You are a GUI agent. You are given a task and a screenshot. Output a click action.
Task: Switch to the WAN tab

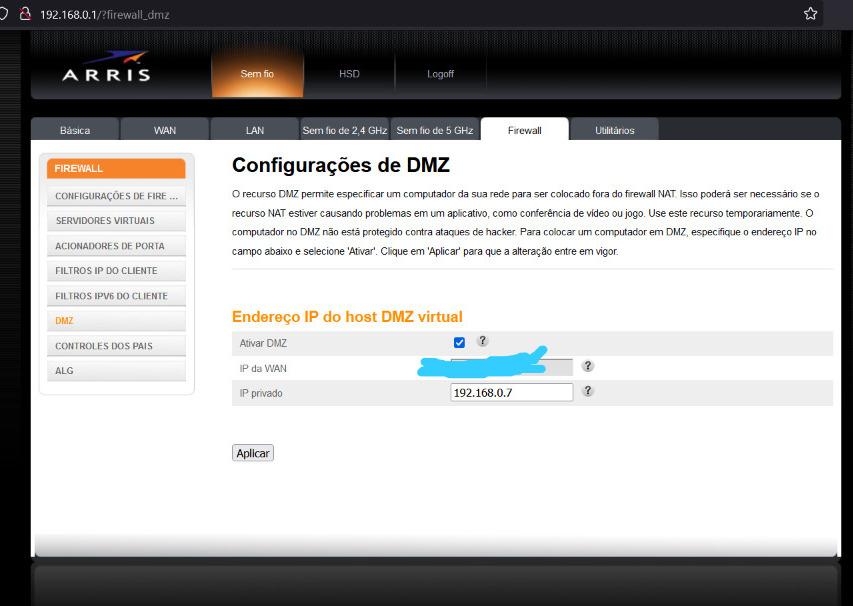tap(165, 130)
